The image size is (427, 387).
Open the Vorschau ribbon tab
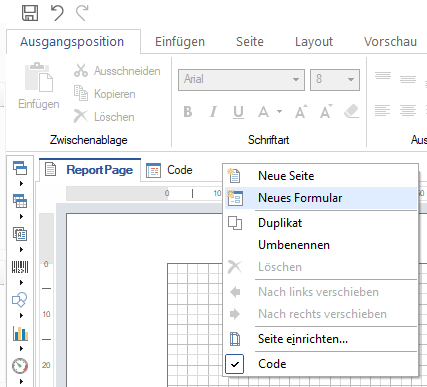tap(390, 42)
